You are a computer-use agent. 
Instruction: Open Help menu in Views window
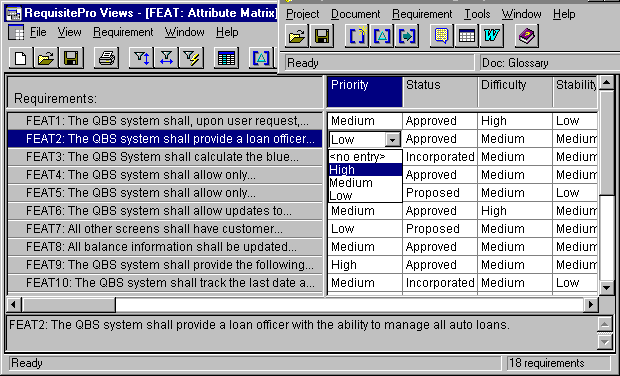[x=227, y=32]
